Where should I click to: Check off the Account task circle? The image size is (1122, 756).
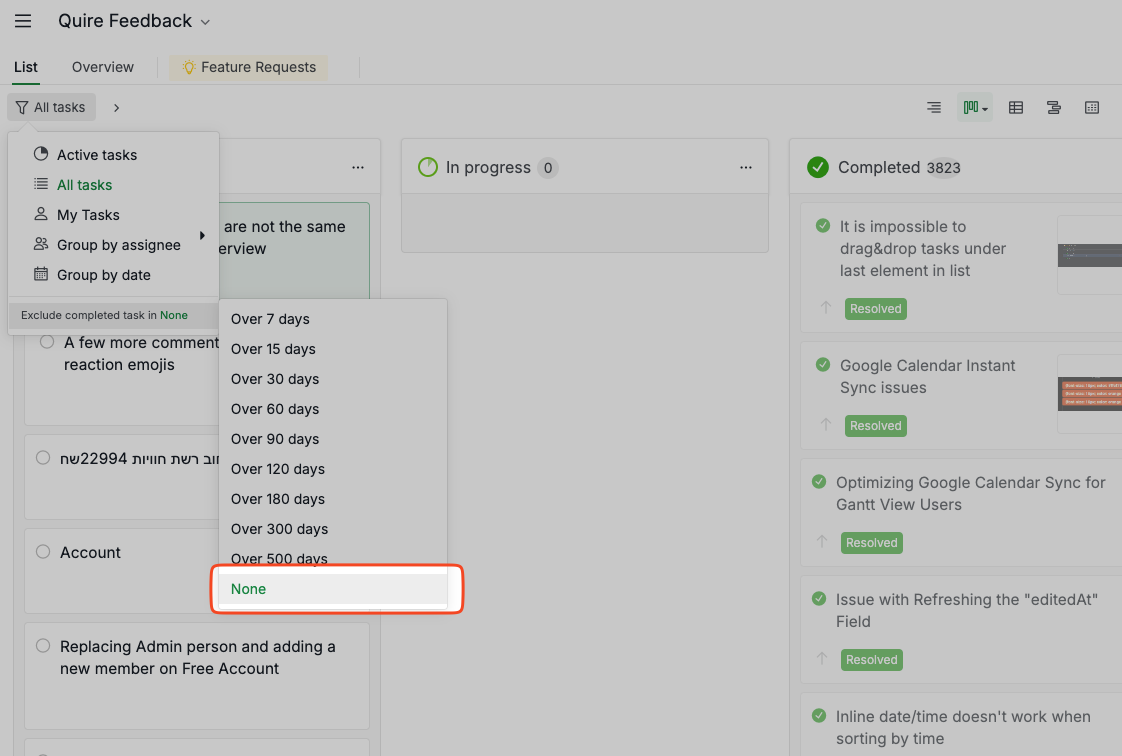[43, 551]
